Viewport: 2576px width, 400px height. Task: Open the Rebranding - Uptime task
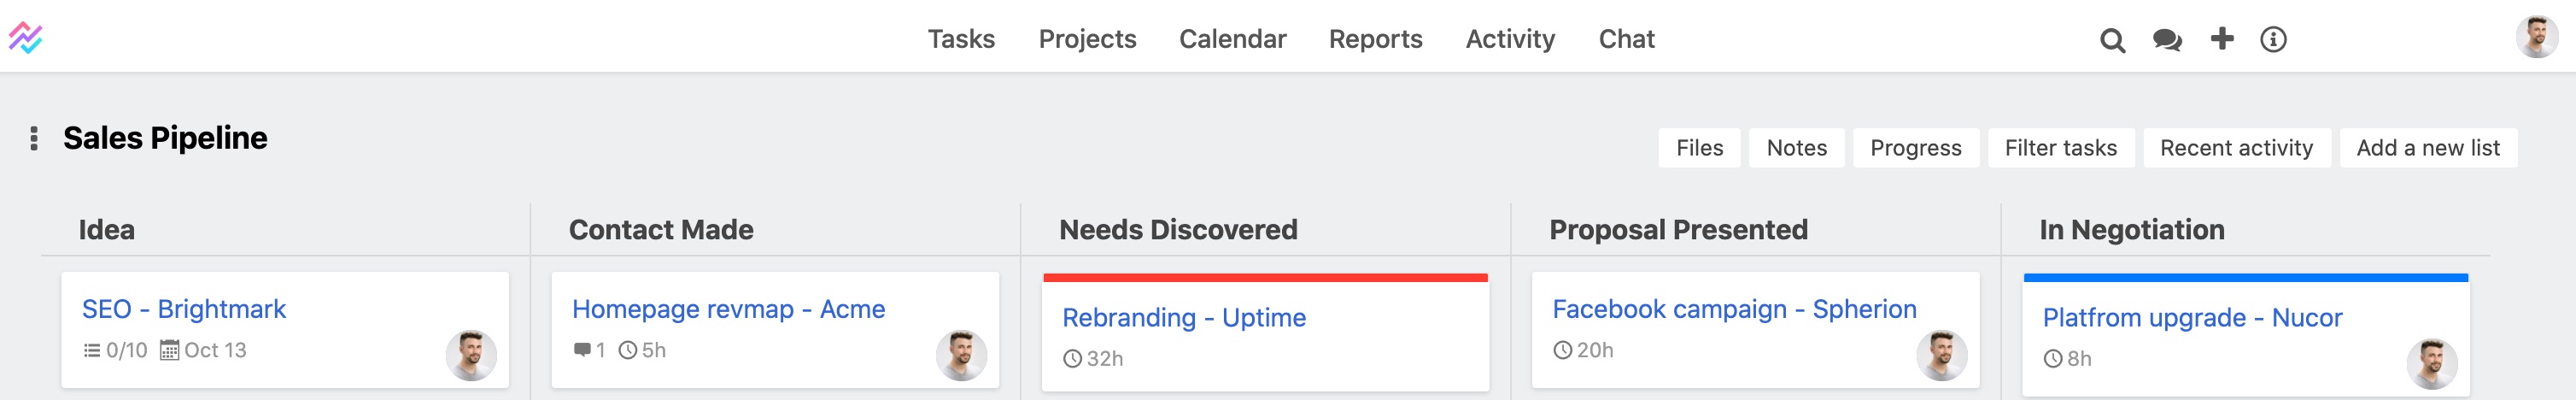[x=1183, y=317]
